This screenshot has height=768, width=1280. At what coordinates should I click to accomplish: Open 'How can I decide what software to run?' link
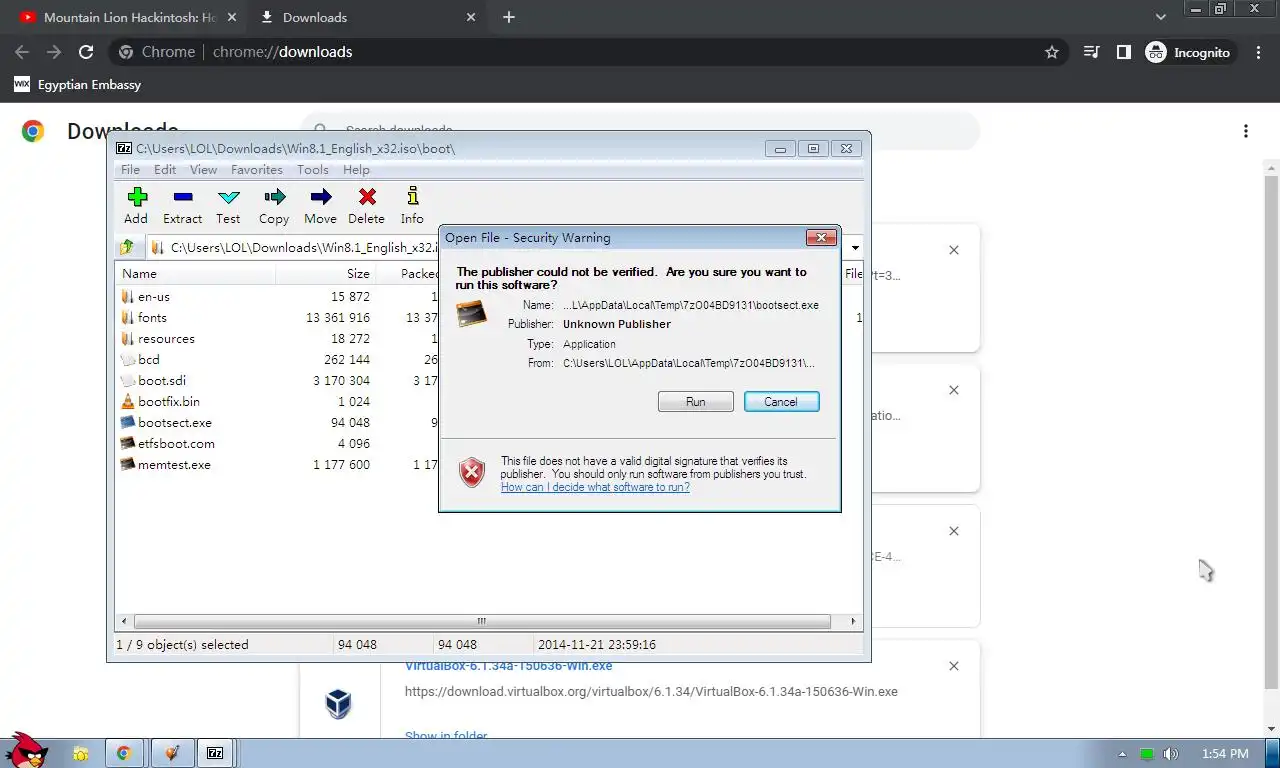point(595,487)
